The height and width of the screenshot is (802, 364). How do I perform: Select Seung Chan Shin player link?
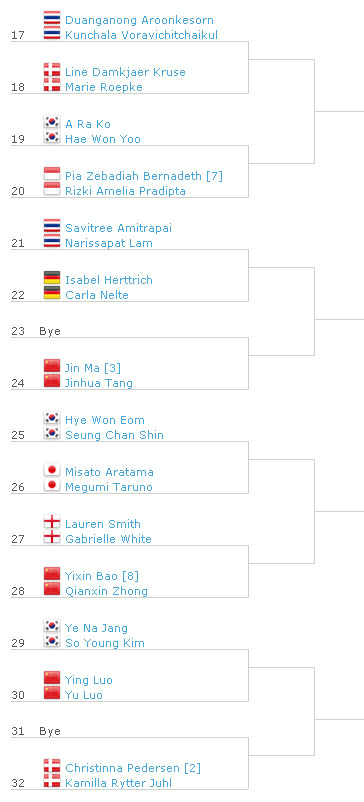tap(115, 435)
